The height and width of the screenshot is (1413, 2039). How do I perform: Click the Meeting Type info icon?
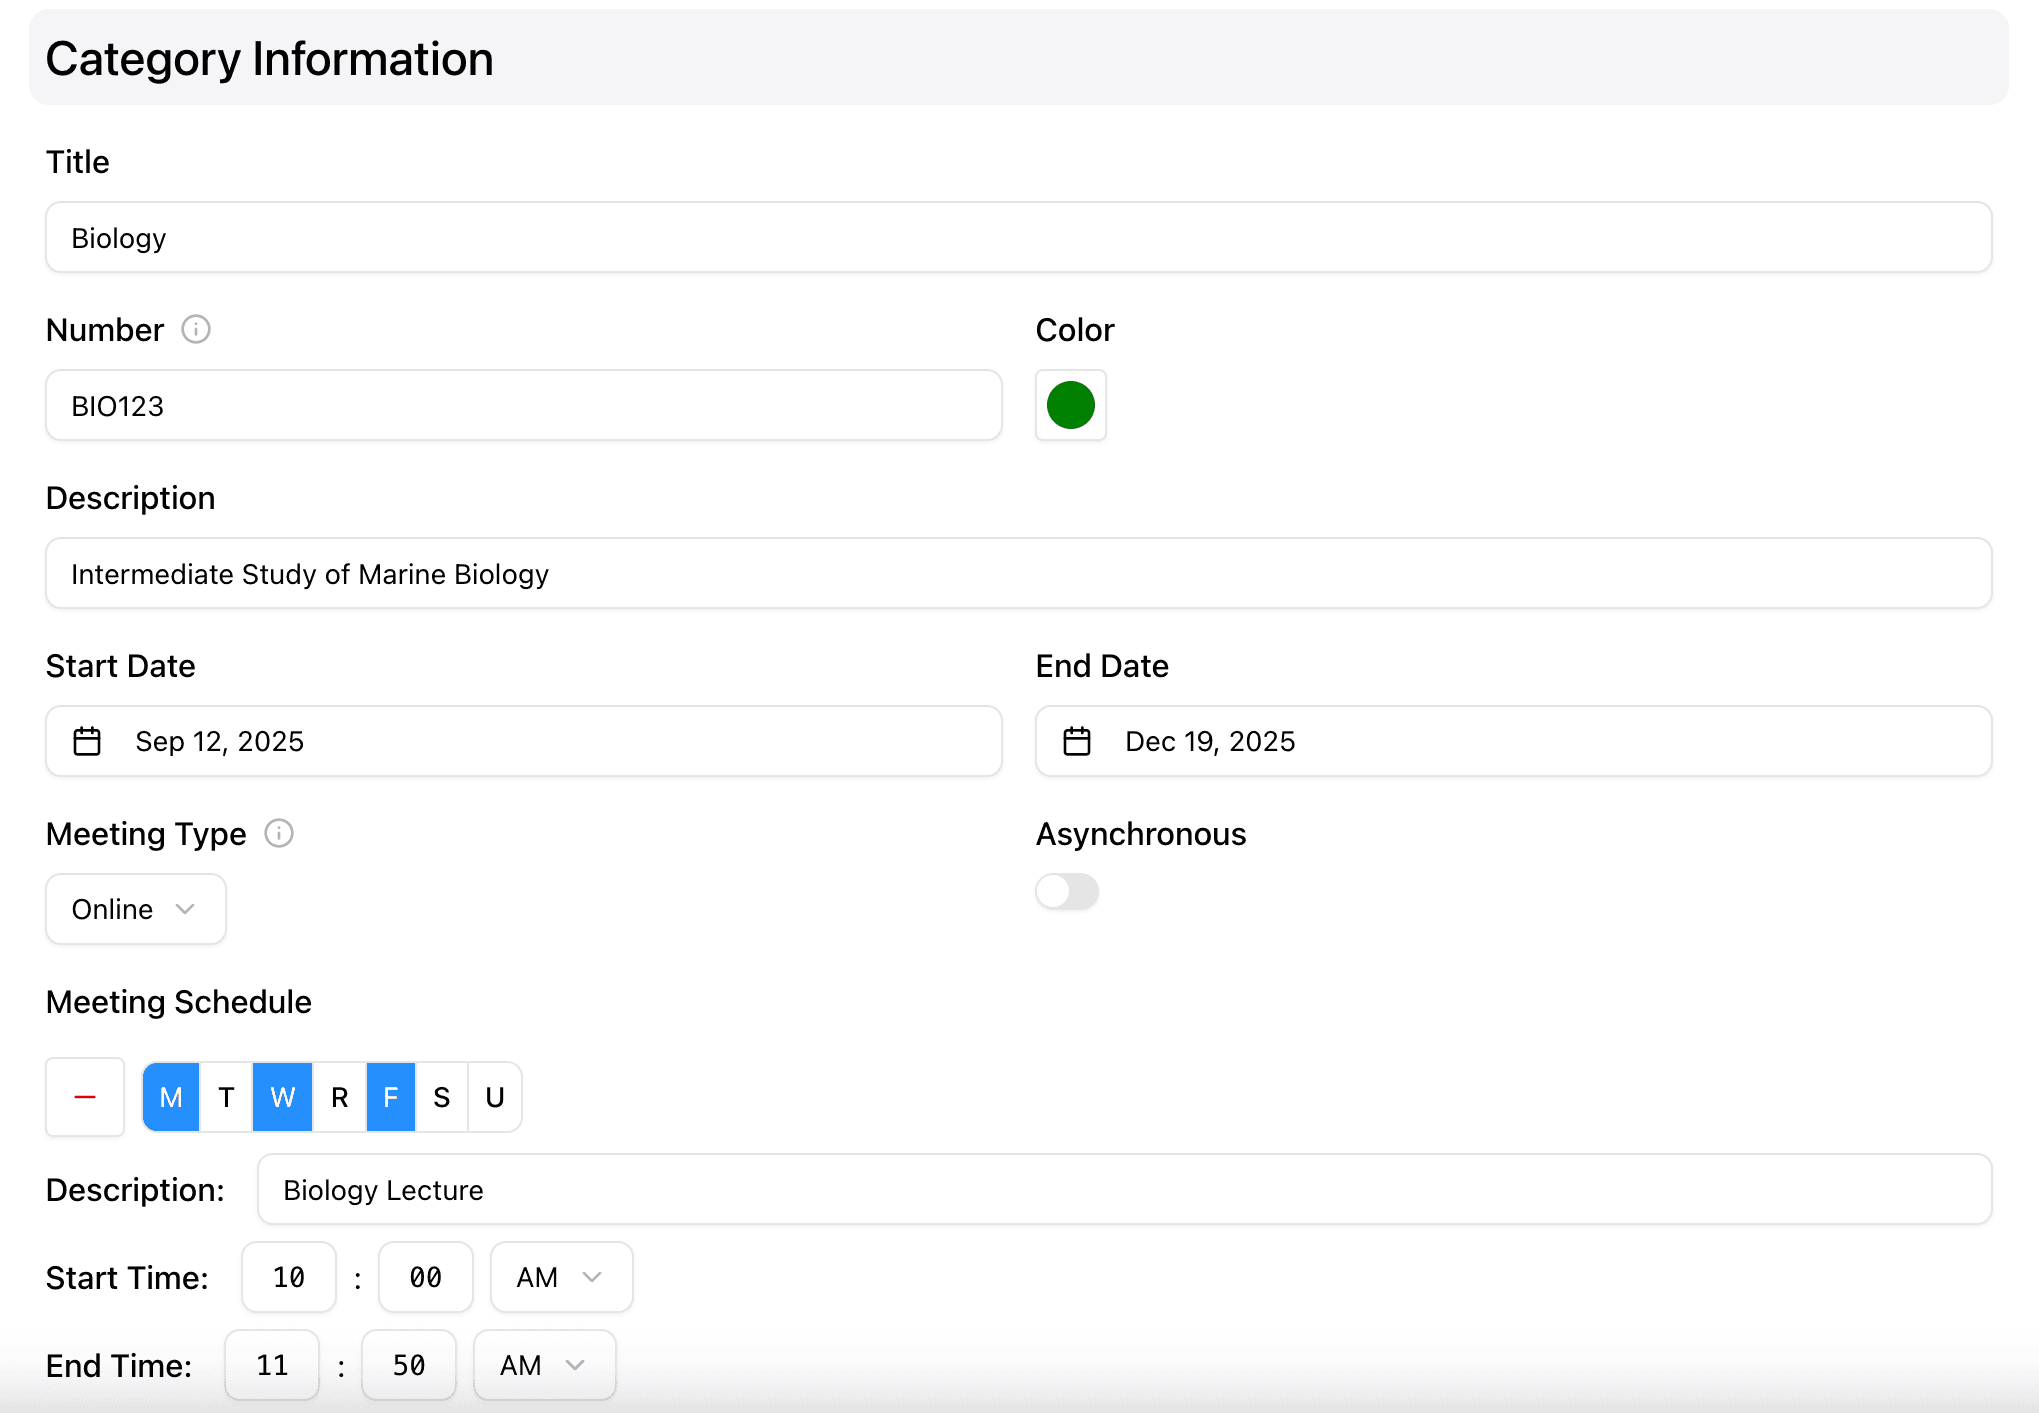click(279, 833)
